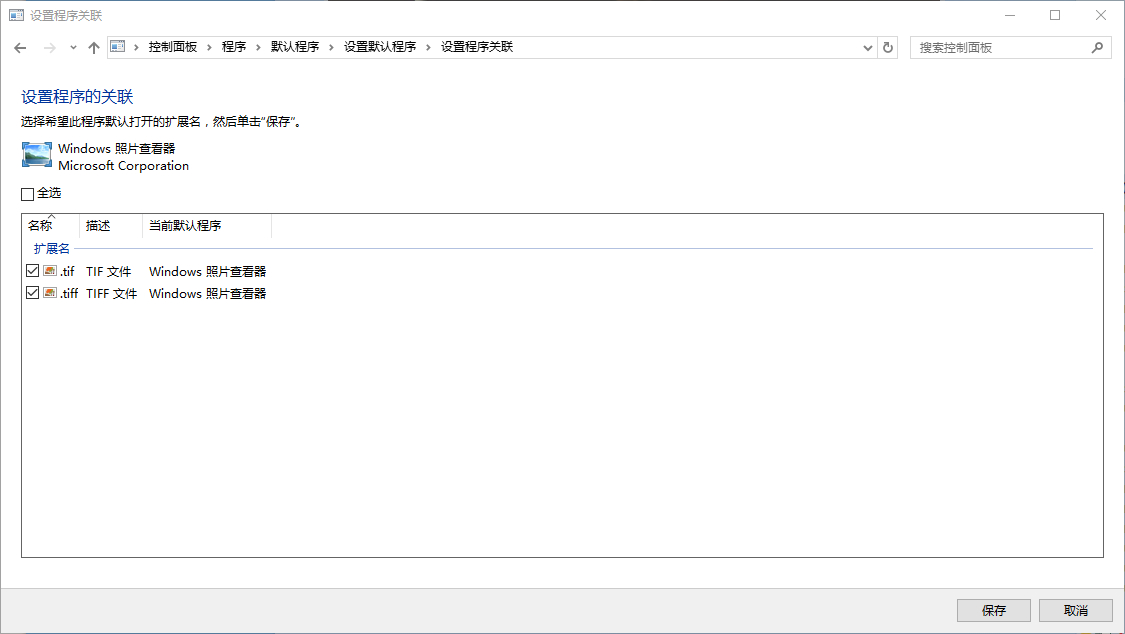Minimize the 设置程序关联 window
The height and width of the screenshot is (634, 1125).
(x=1009, y=15)
